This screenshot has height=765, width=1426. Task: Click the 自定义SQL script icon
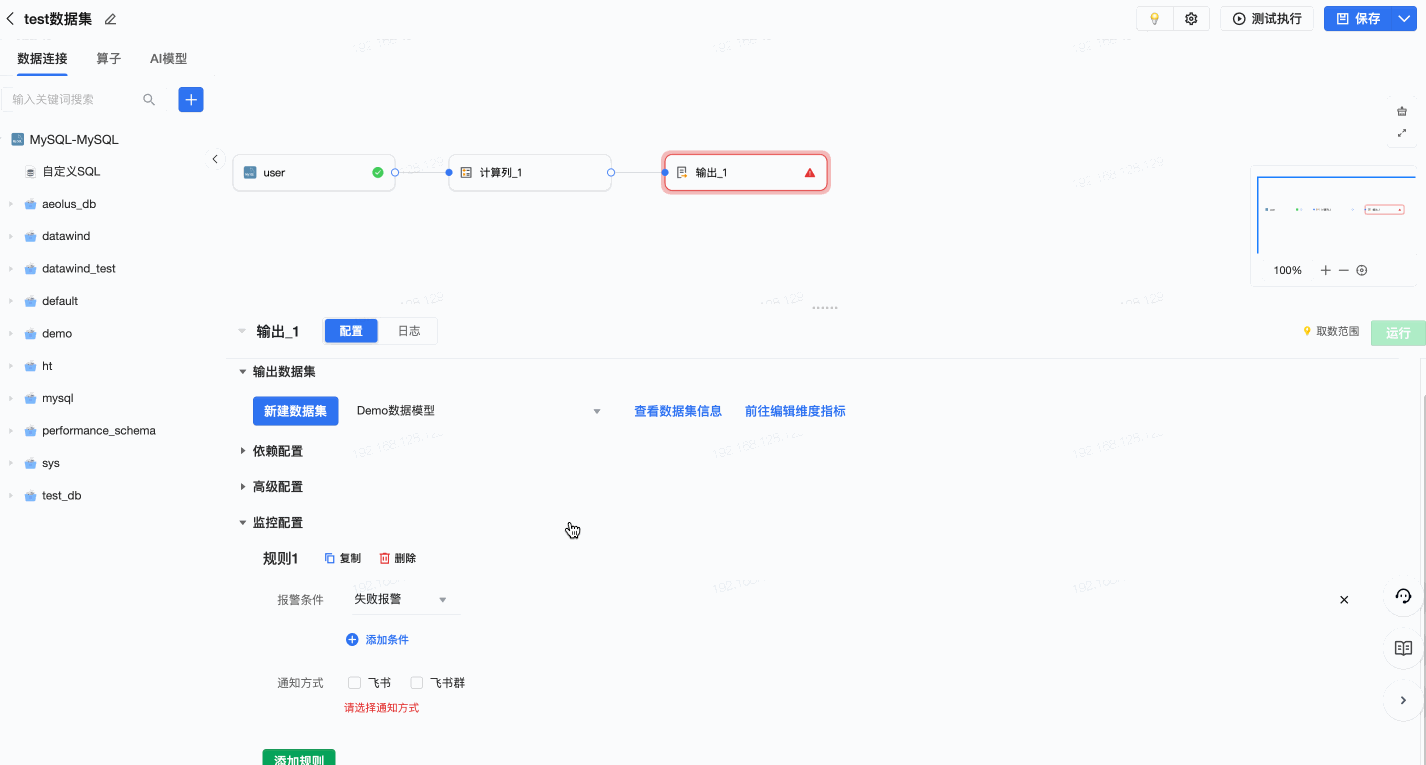30,172
